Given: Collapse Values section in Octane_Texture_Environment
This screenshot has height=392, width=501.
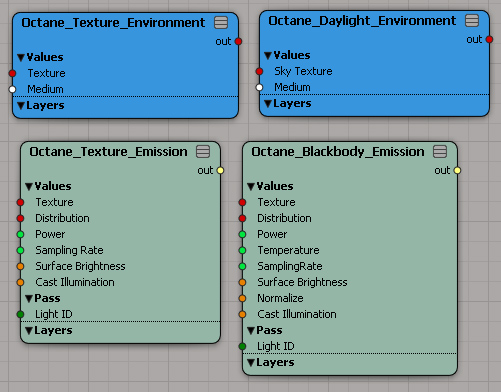Looking at the screenshot, I should pyautogui.click(x=21, y=58).
